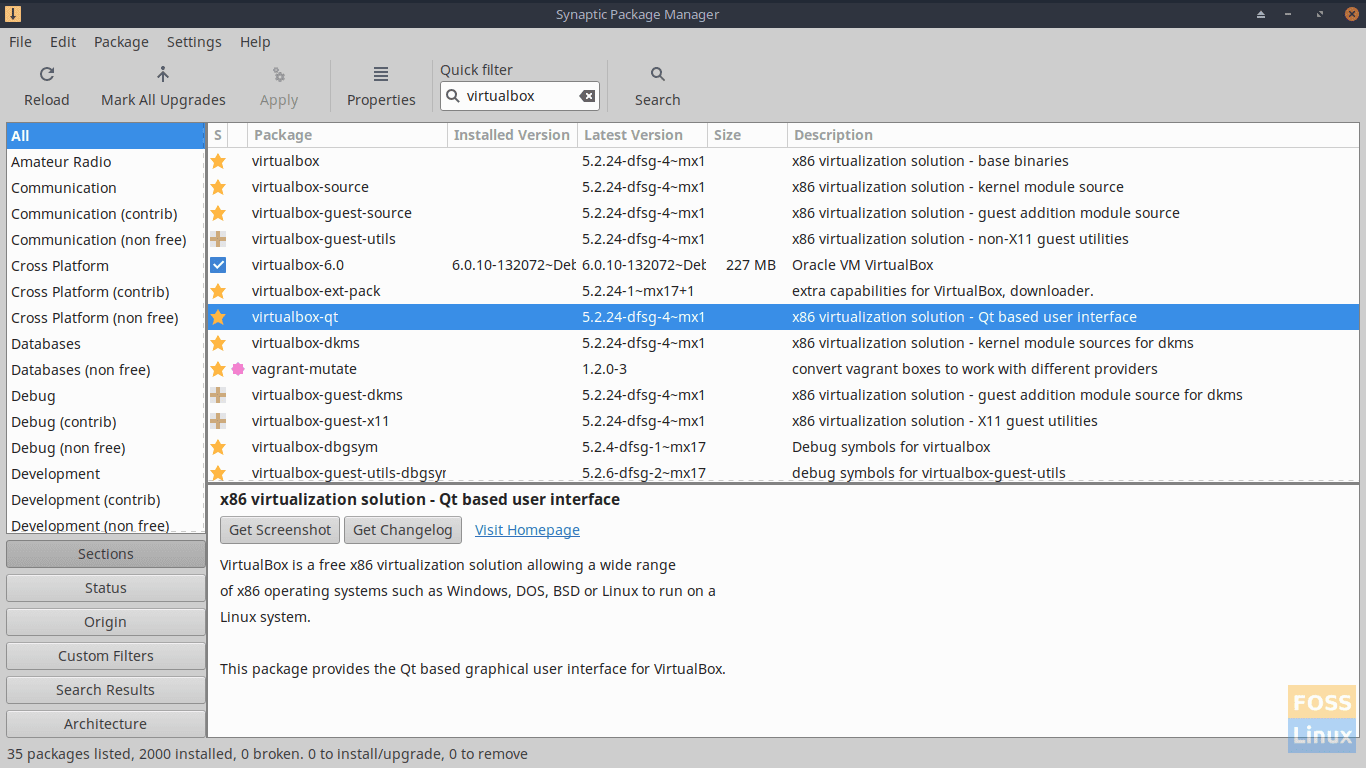Switch to the Status view button
Image resolution: width=1366 pixels, height=768 pixels.
click(x=106, y=588)
